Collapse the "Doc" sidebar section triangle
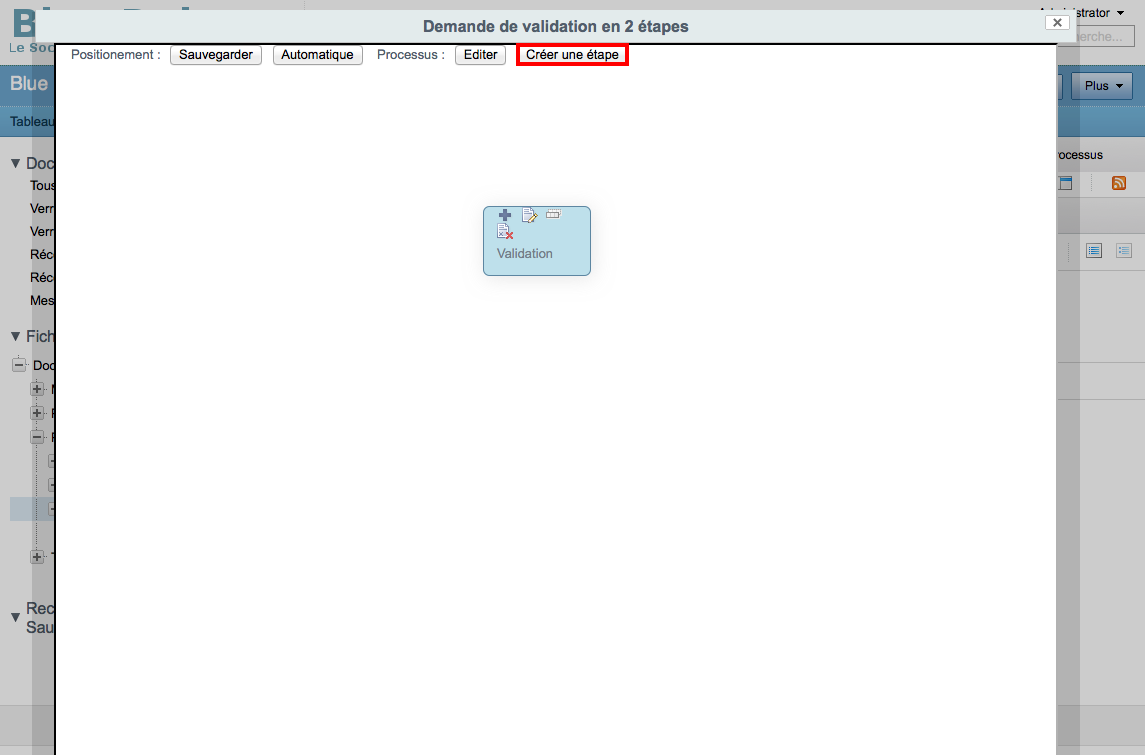The width and height of the screenshot is (1145, 755). coord(15,164)
